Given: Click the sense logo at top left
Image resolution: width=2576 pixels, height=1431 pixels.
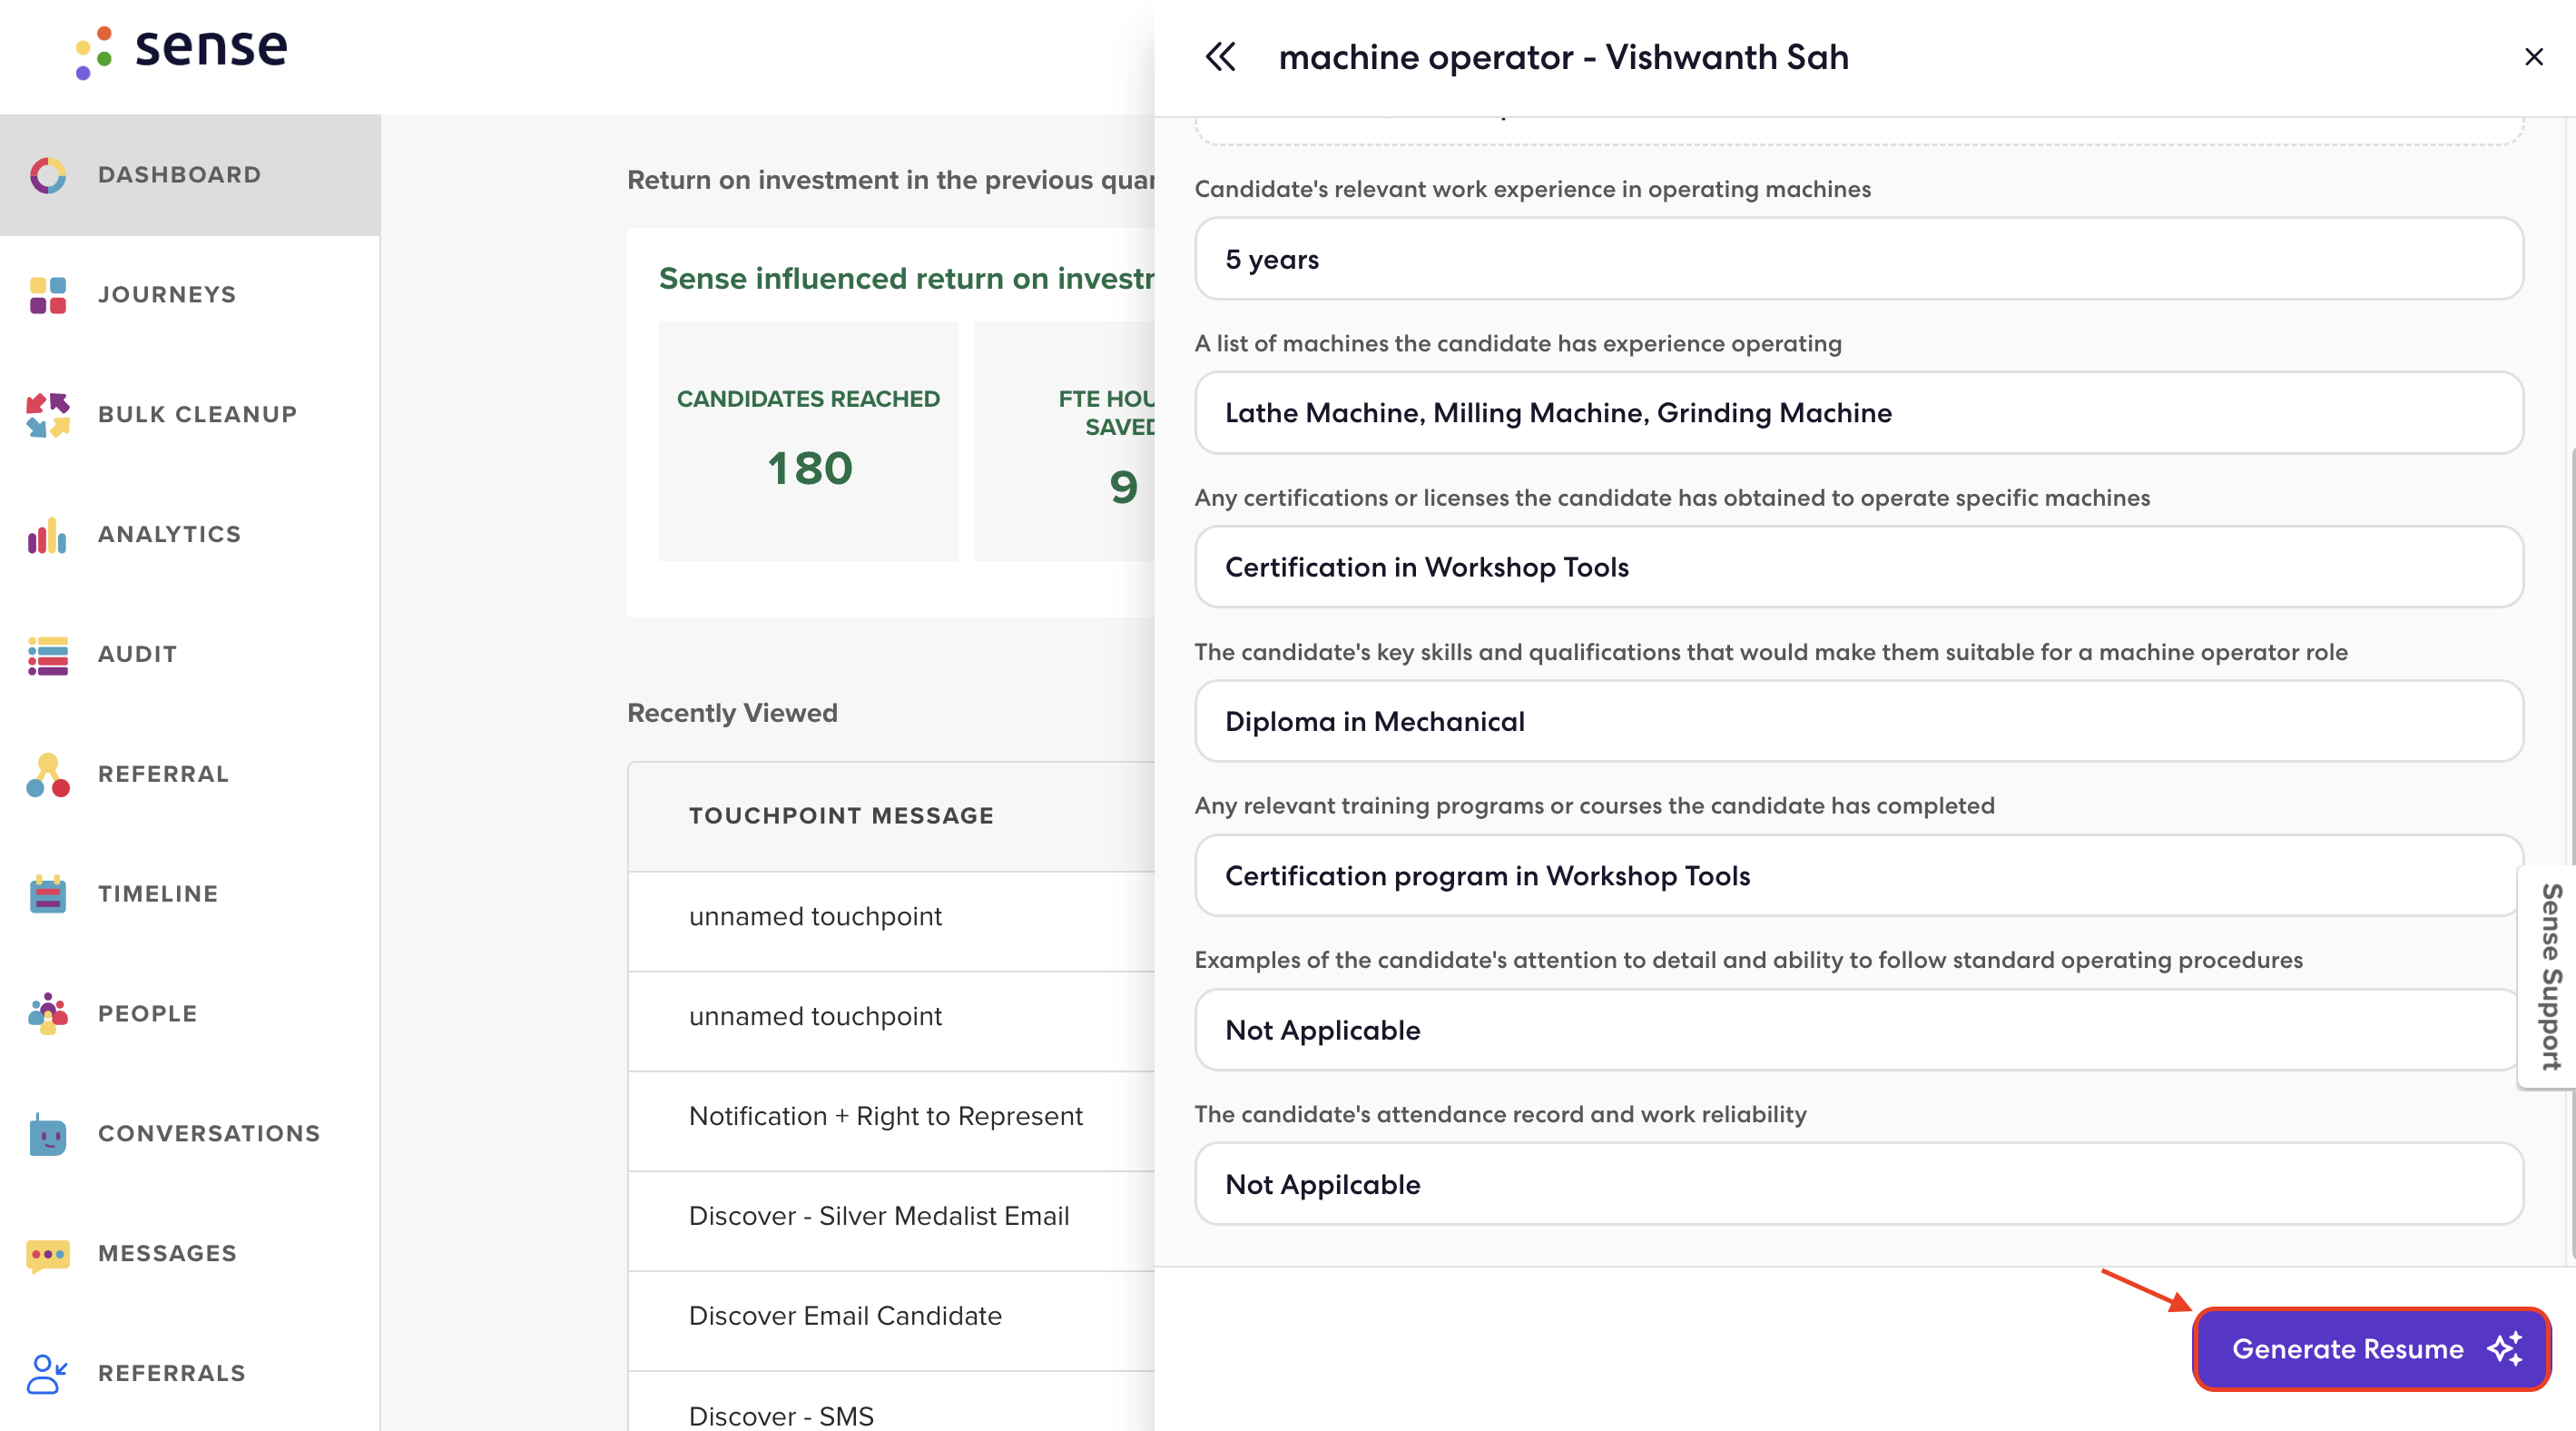Looking at the screenshot, I should pos(182,50).
